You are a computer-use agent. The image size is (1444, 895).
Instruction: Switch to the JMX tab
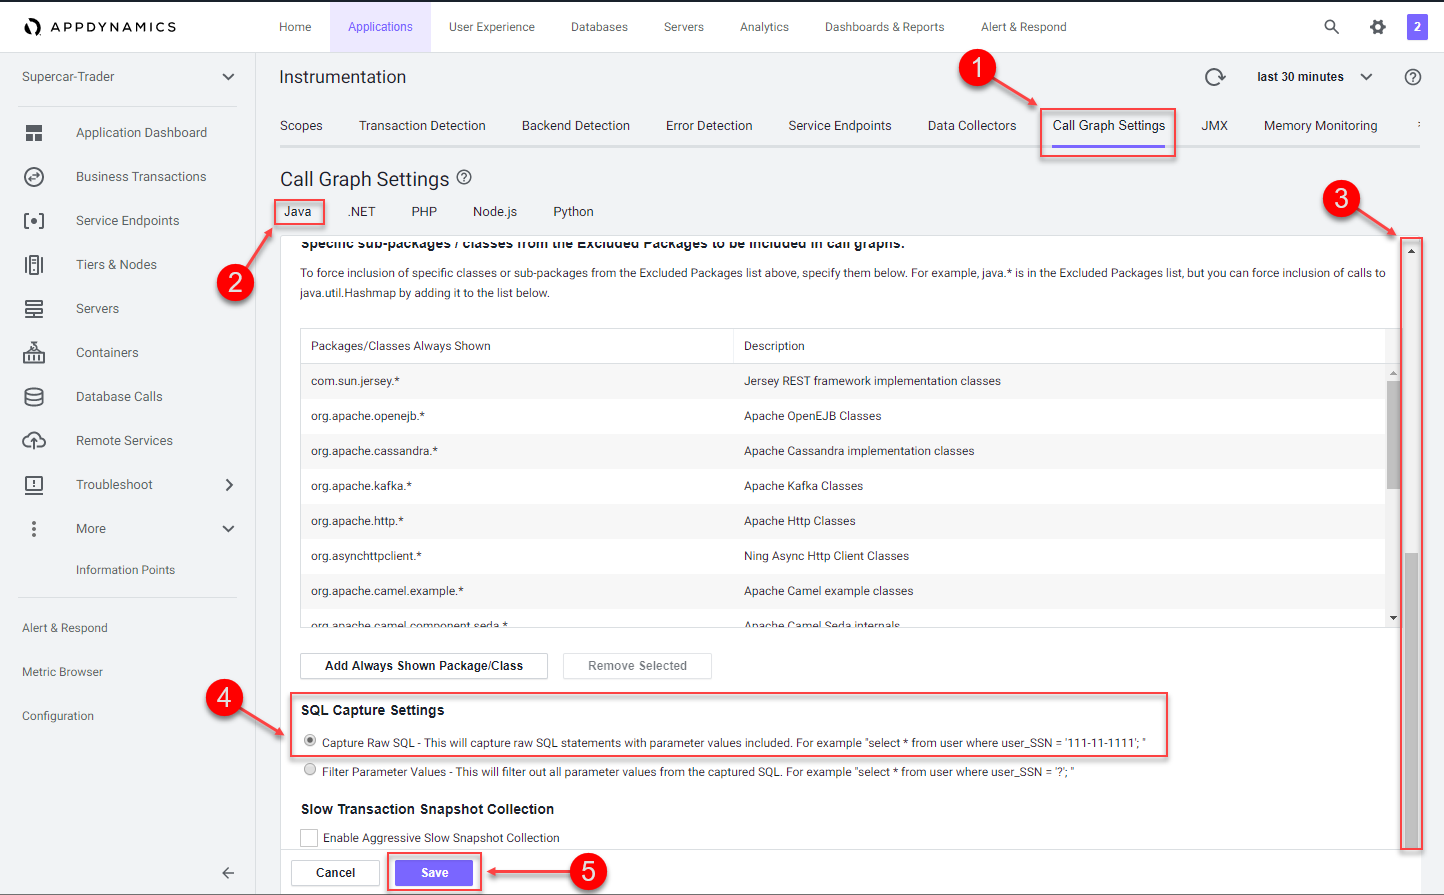1214,126
